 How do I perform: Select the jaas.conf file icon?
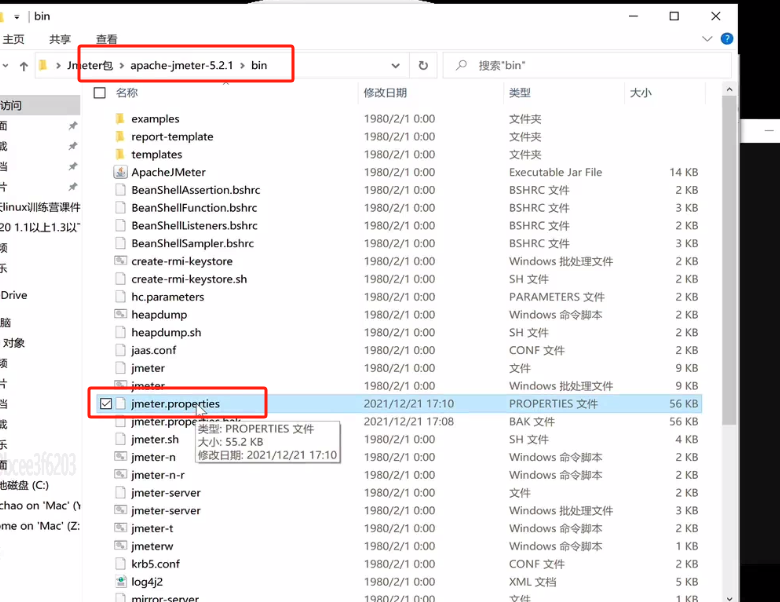pyautogui.click(x=120, y=350)
